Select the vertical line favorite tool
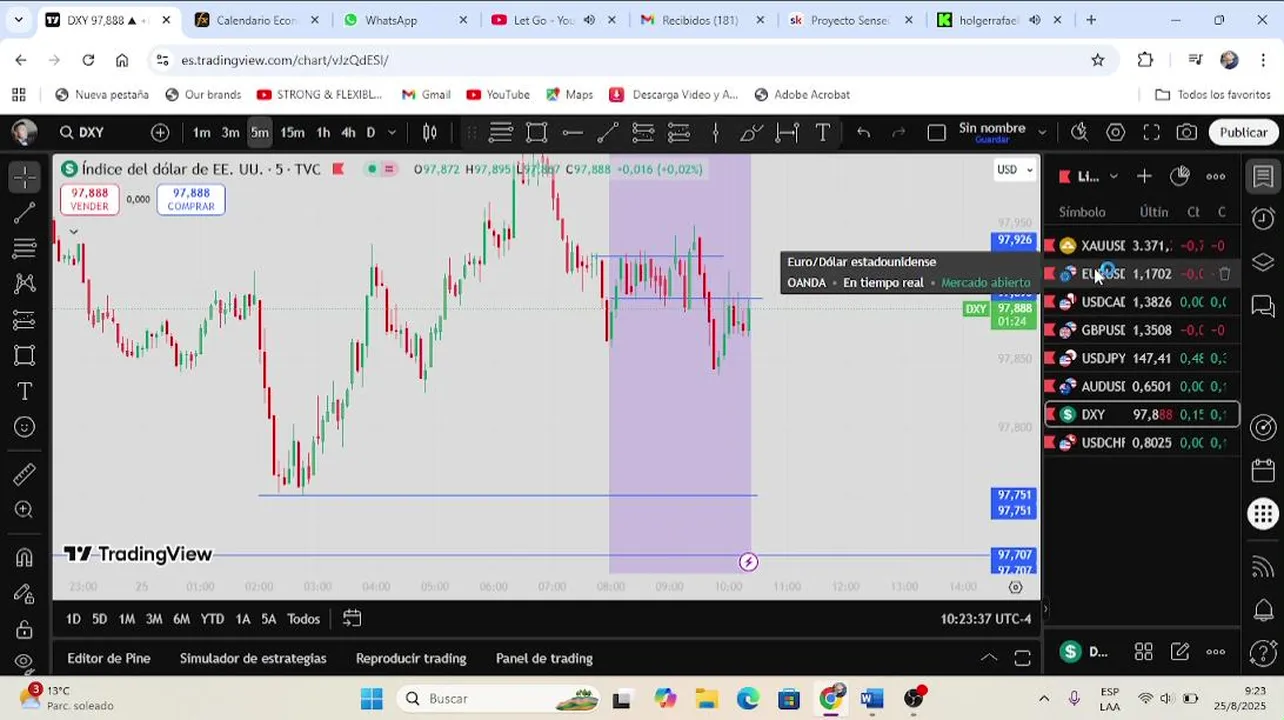The width and height of the screenshot is (1284, 720). point(715,132)
